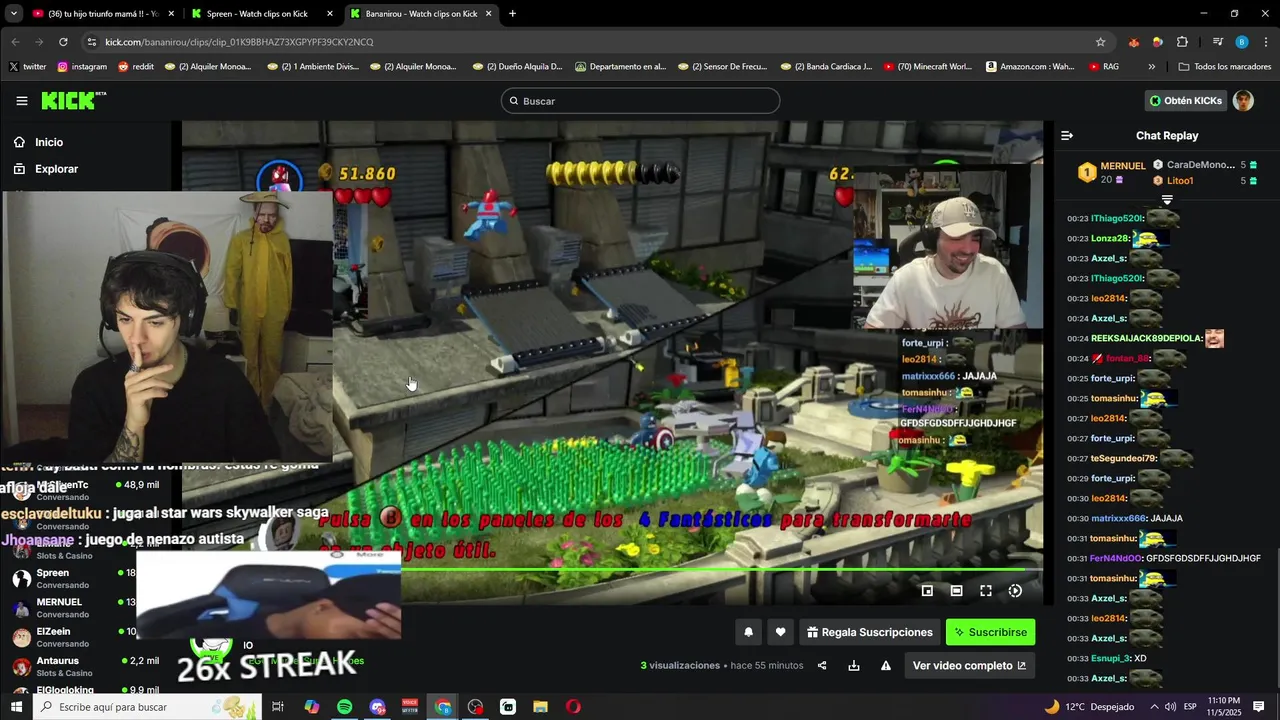Screen dimensions: 1280x720
Task: Click the green Suscribirse button
Action: (x=990, y=632)
